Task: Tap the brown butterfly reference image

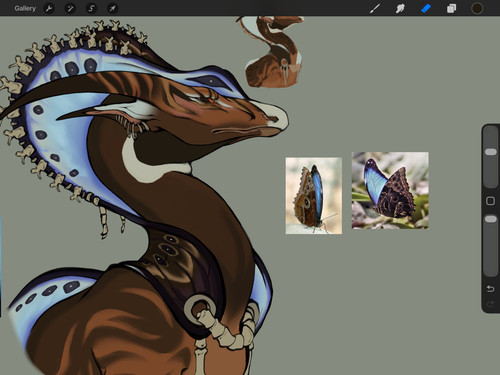Action: click(314, 196)
